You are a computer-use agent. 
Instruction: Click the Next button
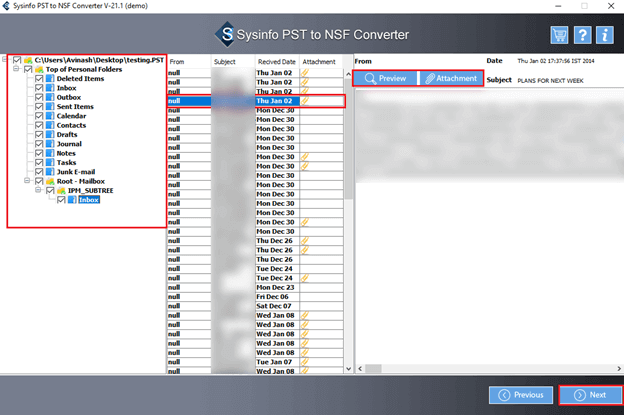tap(590, 395)
